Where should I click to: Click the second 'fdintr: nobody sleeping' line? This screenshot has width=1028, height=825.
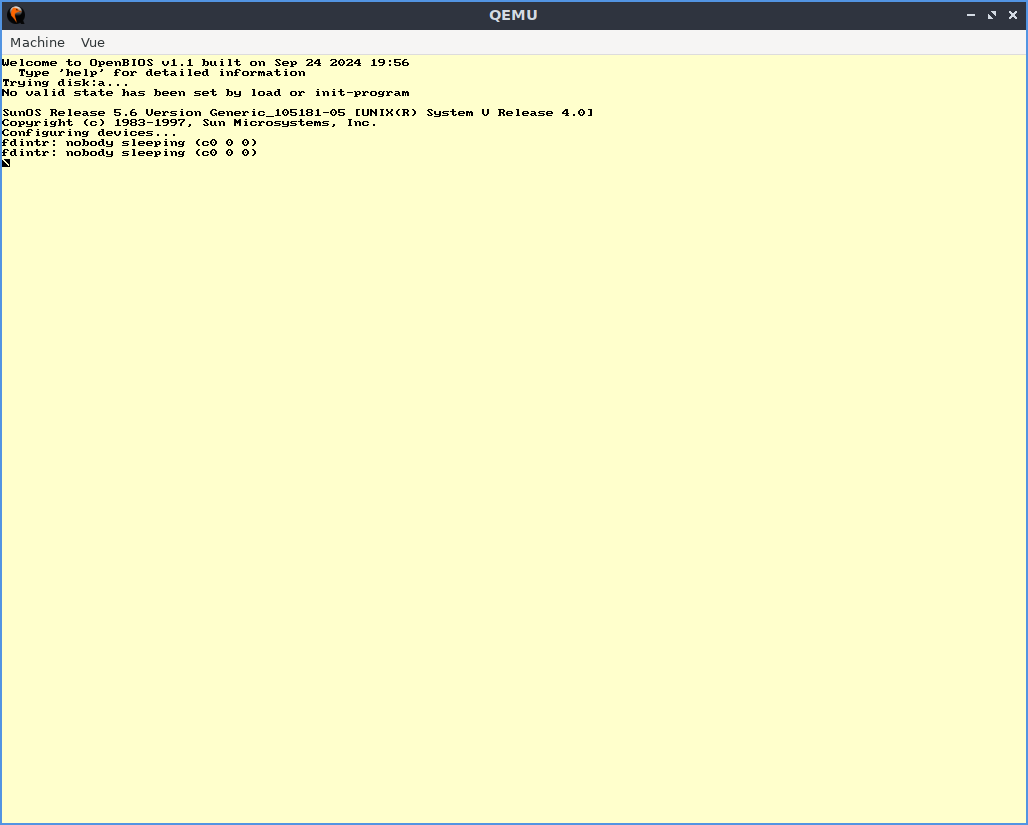tap(130, 153)
